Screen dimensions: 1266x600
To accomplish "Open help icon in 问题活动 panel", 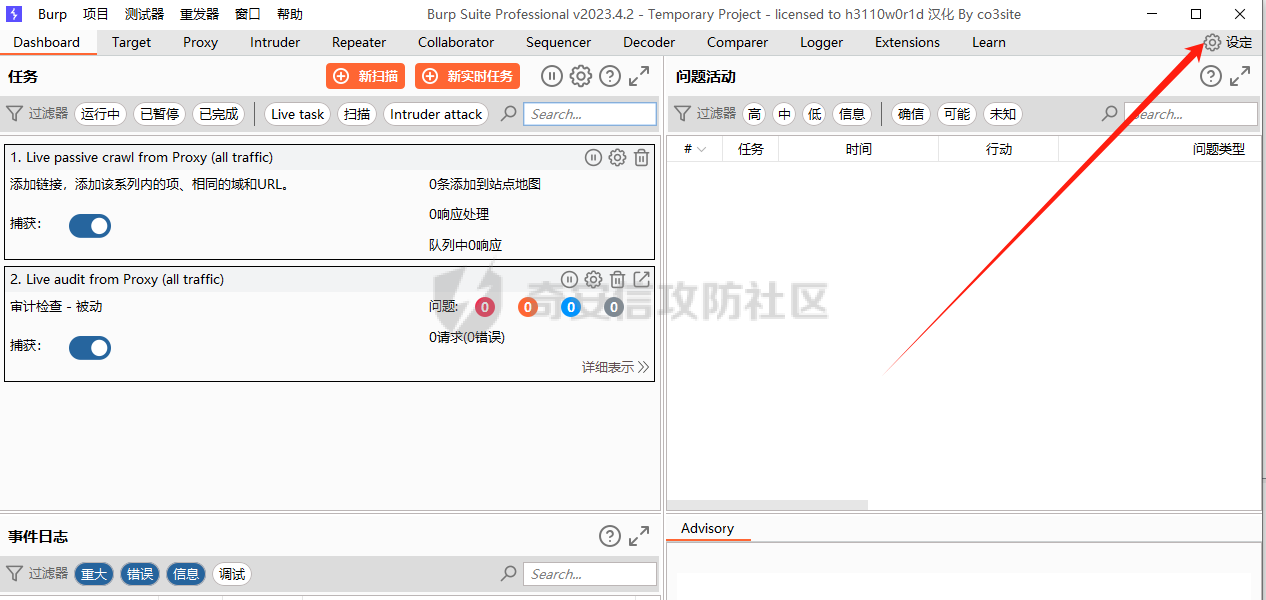I will 1211,76.
